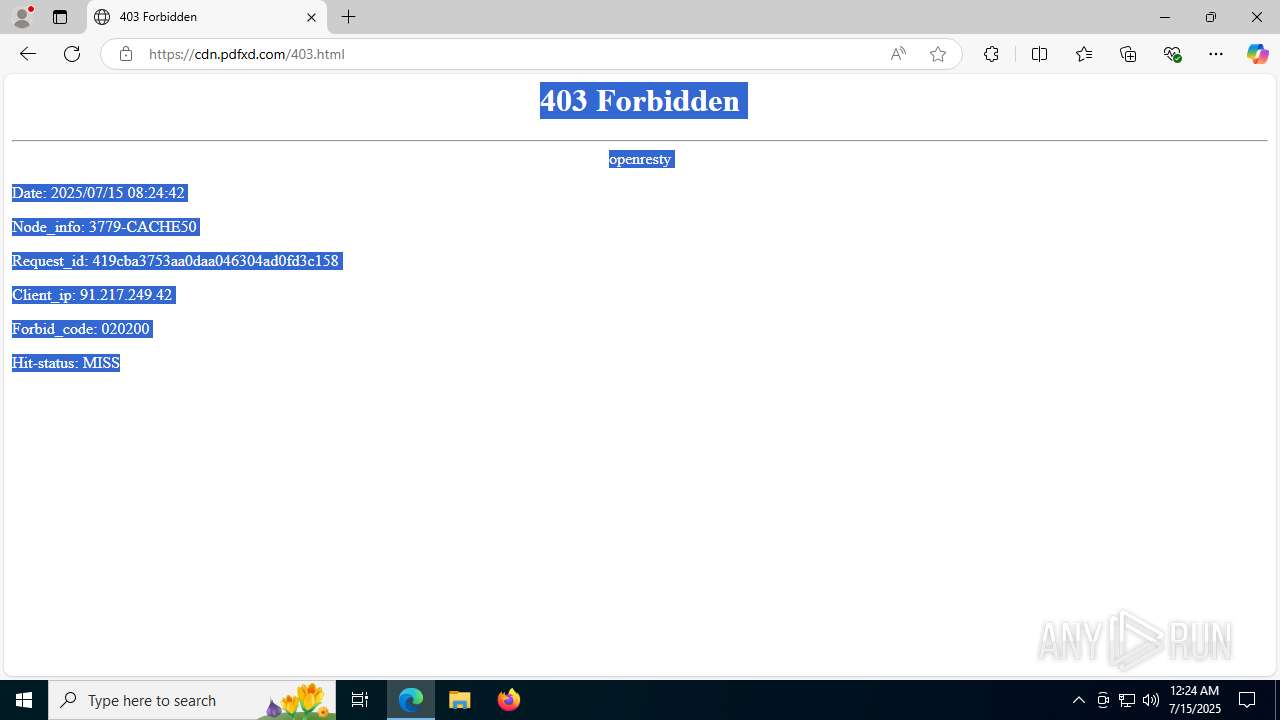Click Forbid_code: 020200 line

81,329
